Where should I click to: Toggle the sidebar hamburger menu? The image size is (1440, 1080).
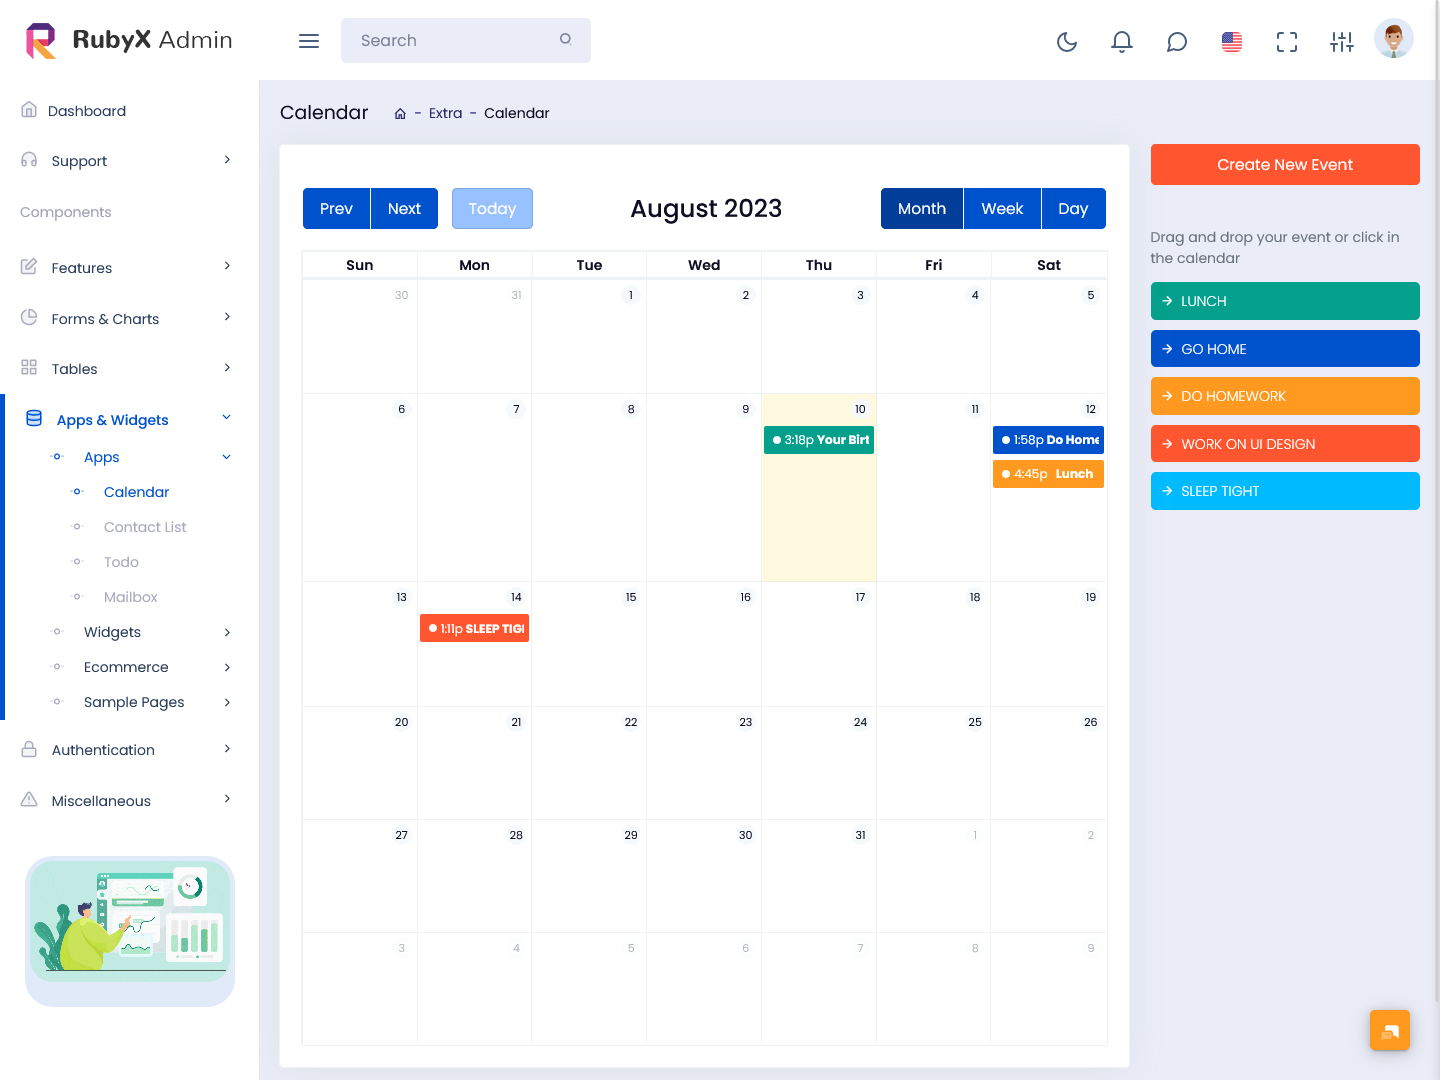(x=309, y=41)
